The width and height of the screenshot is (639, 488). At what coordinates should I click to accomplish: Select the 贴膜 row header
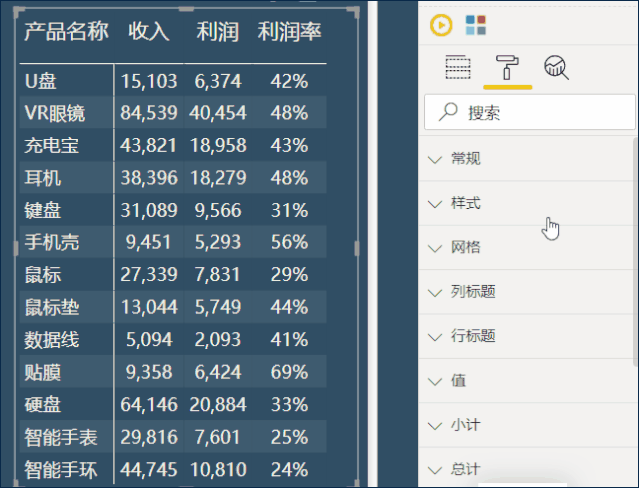tap(42, 372)
